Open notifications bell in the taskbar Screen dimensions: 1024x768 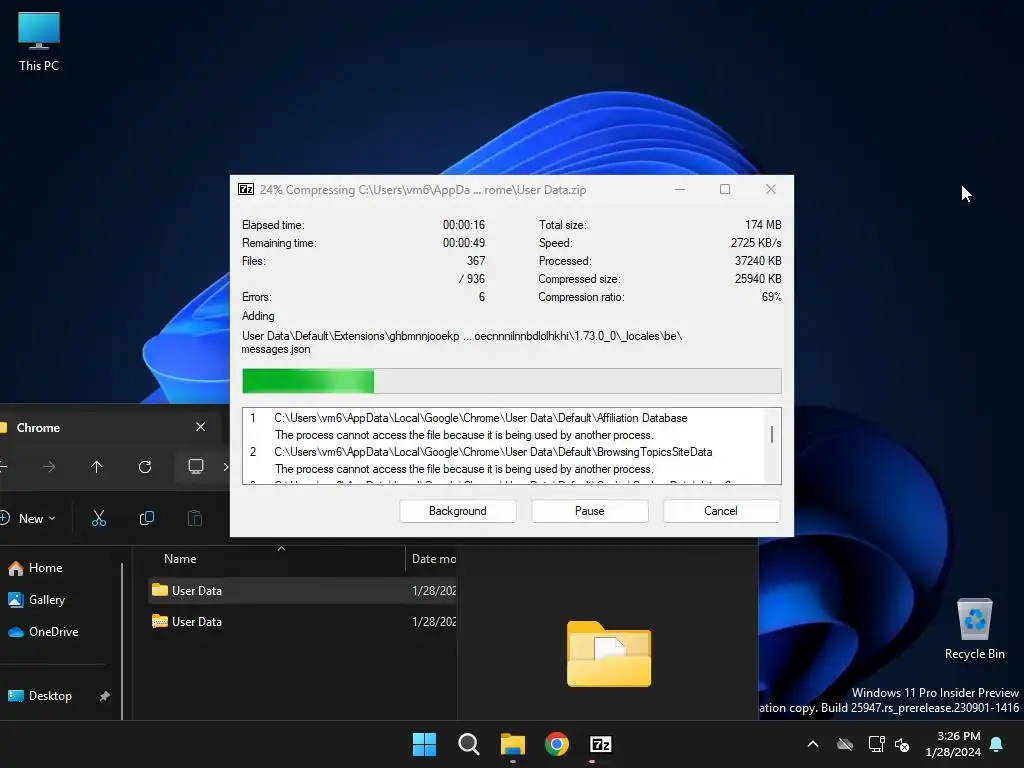click(x=997, y=744)
